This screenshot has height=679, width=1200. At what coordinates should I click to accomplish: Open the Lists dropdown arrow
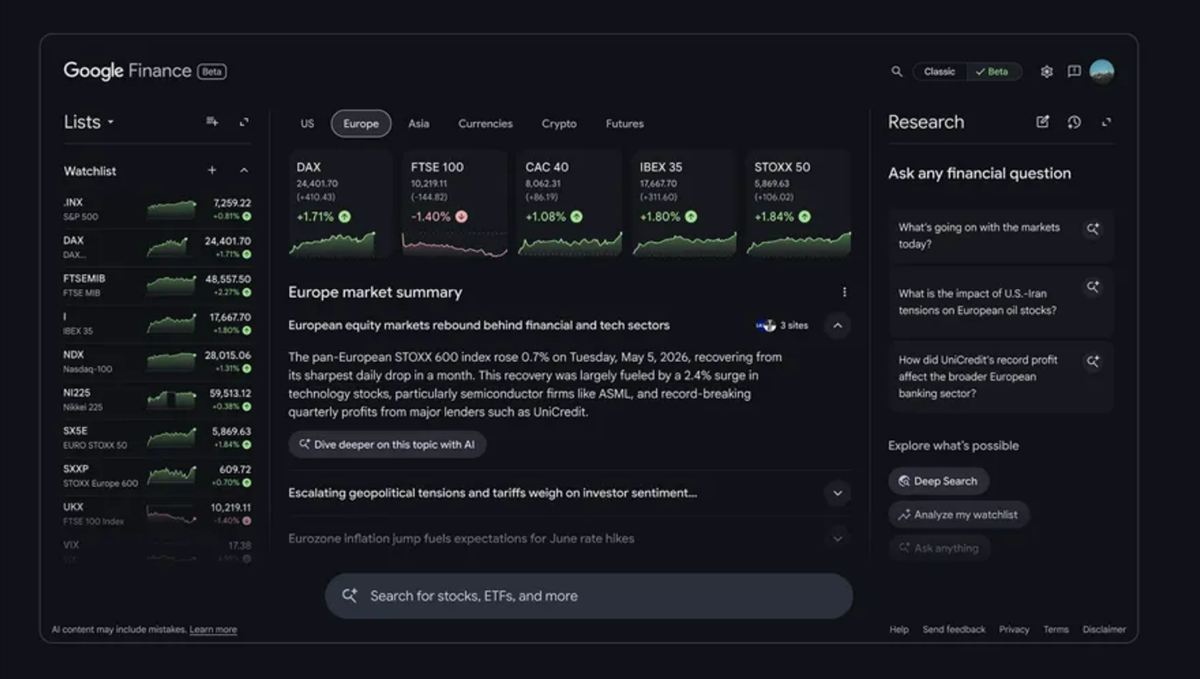tap(111, 122)
